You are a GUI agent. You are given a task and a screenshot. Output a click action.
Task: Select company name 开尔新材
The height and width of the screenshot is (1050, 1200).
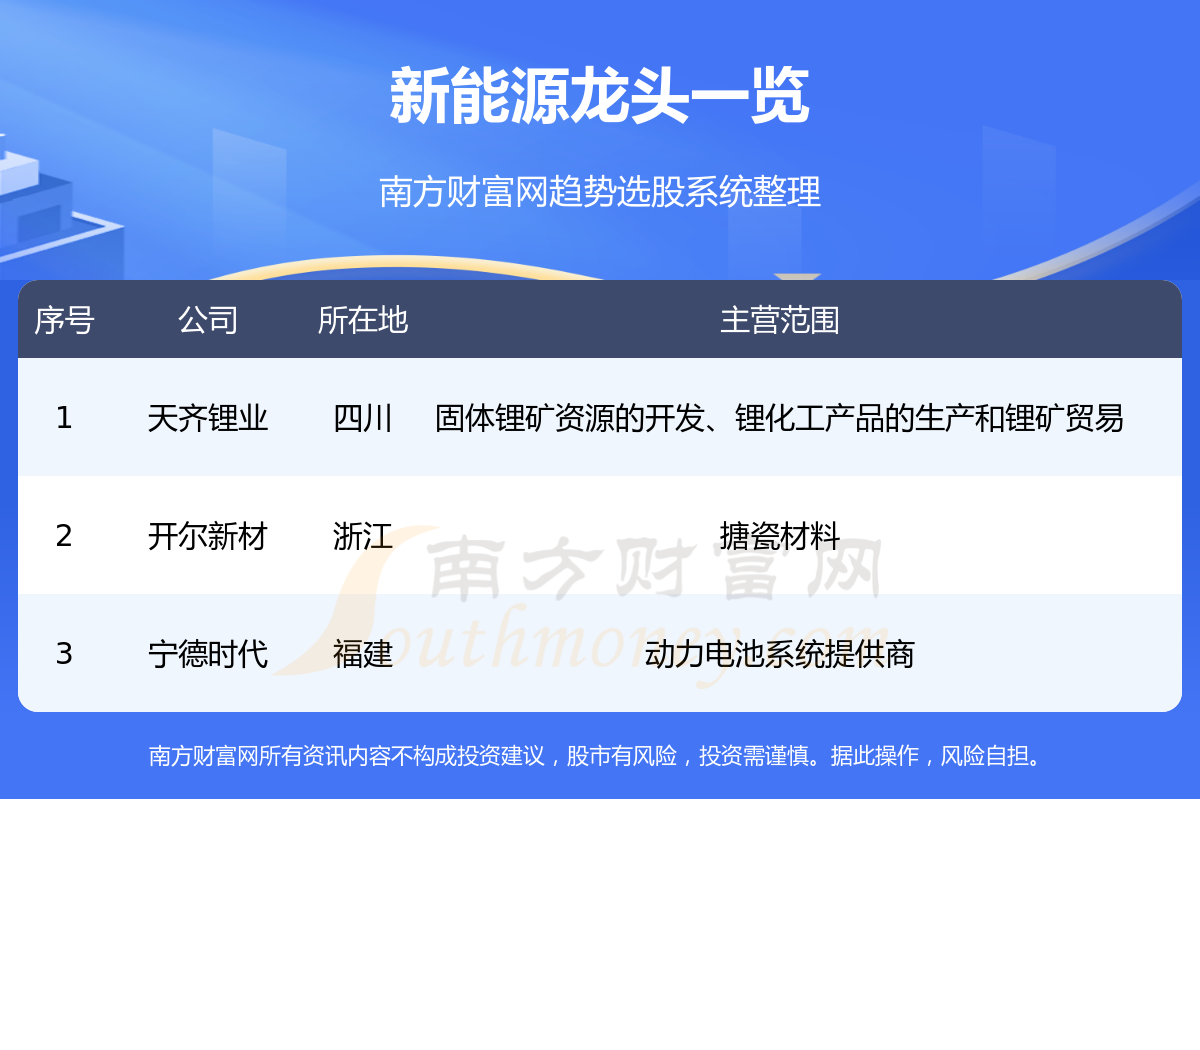coord(208,536)
